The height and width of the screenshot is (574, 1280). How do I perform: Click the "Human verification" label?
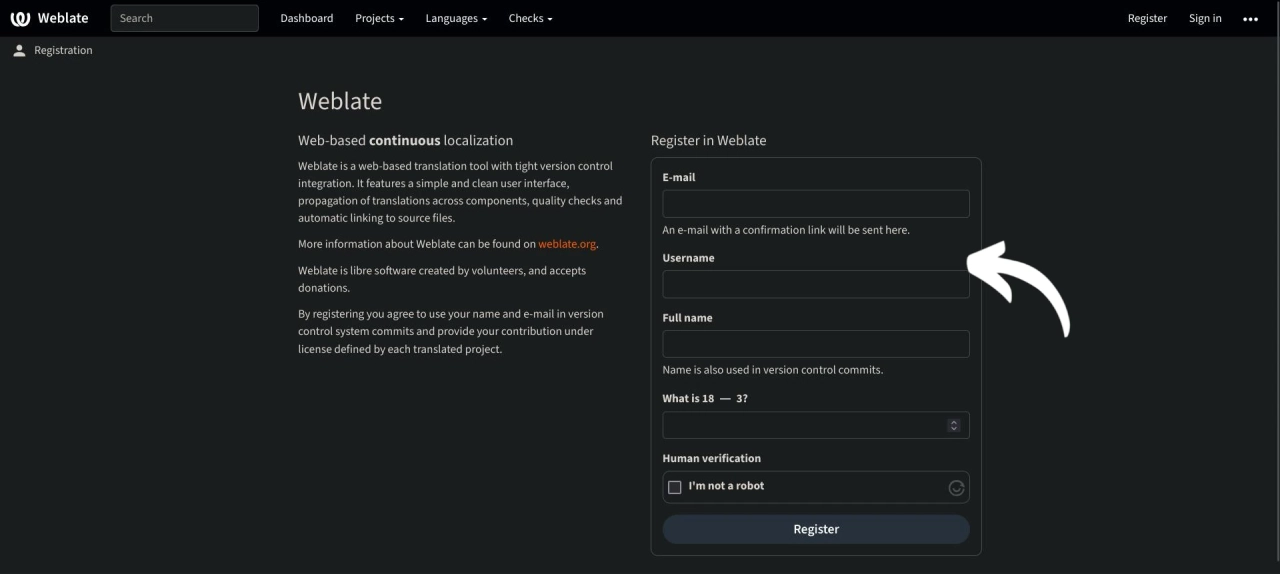tap(711, 458)
